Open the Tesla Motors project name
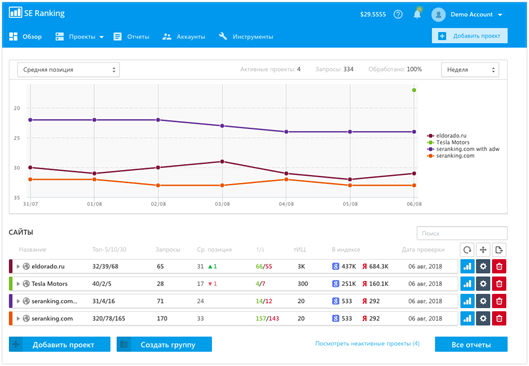The image size is (529, 366). pyautogui.click(x=50, y=284)
